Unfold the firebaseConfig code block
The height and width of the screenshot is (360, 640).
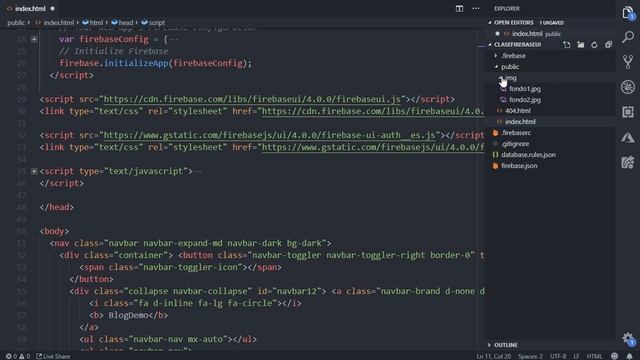[34, 40]
